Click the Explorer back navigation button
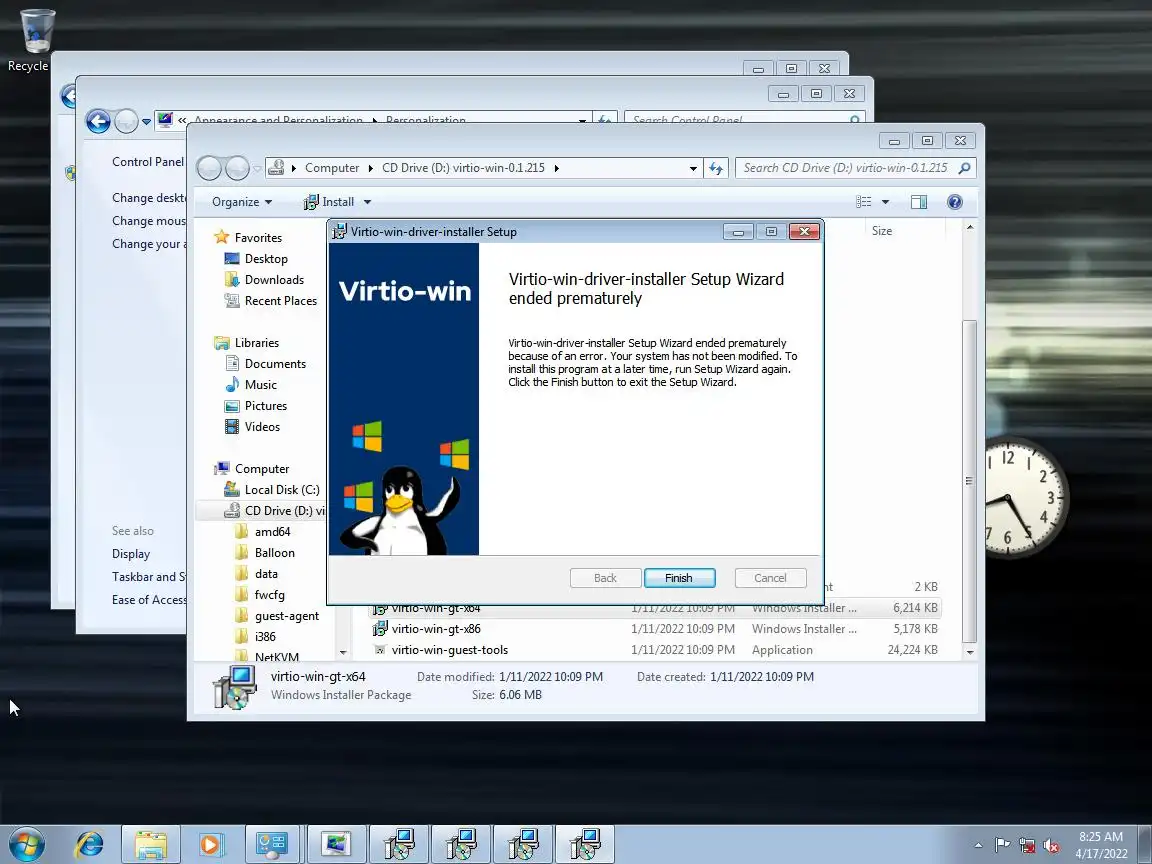This screenshot has width=1152, height=864. coord(209,168)
